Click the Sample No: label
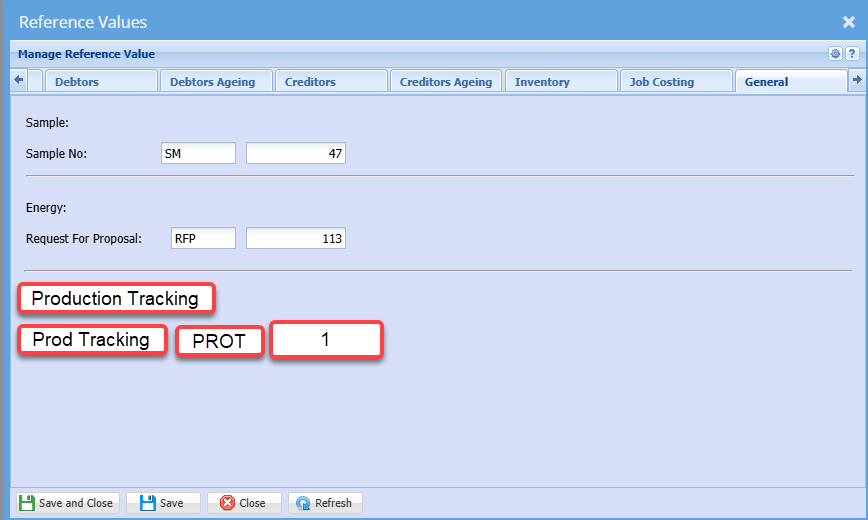 coord(56,153)
